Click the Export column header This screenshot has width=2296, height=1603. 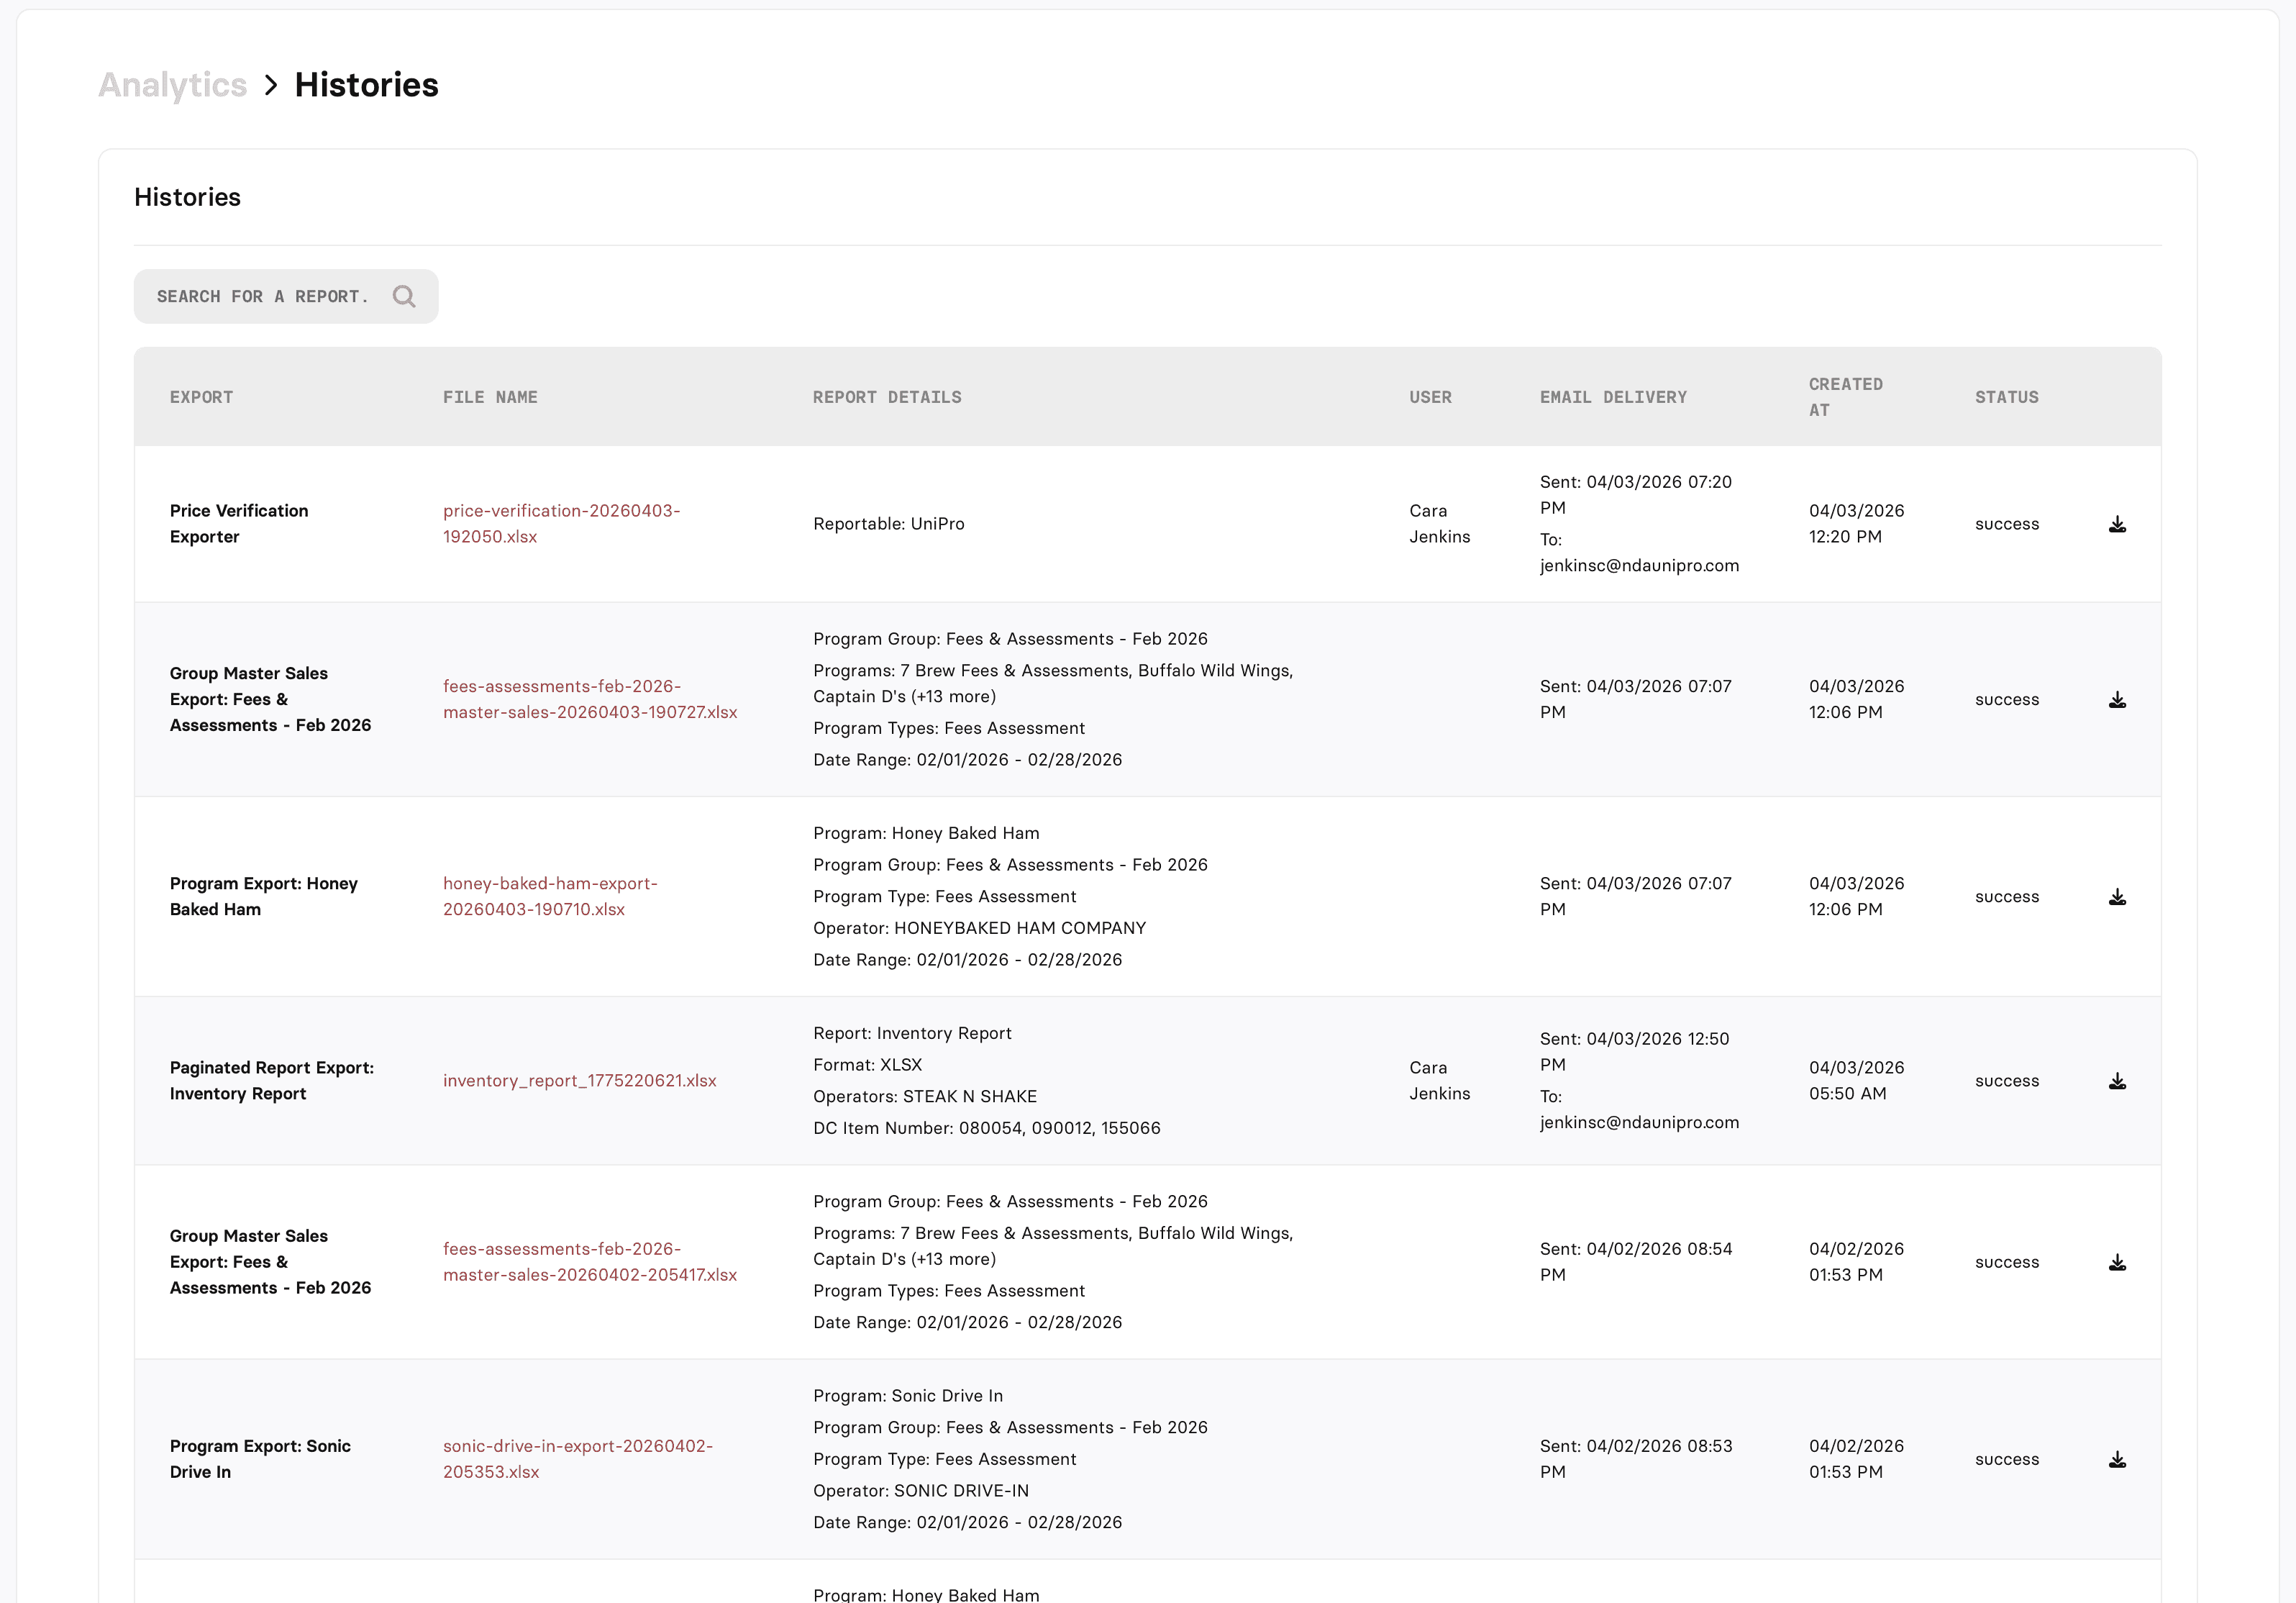tap(201, 397)
